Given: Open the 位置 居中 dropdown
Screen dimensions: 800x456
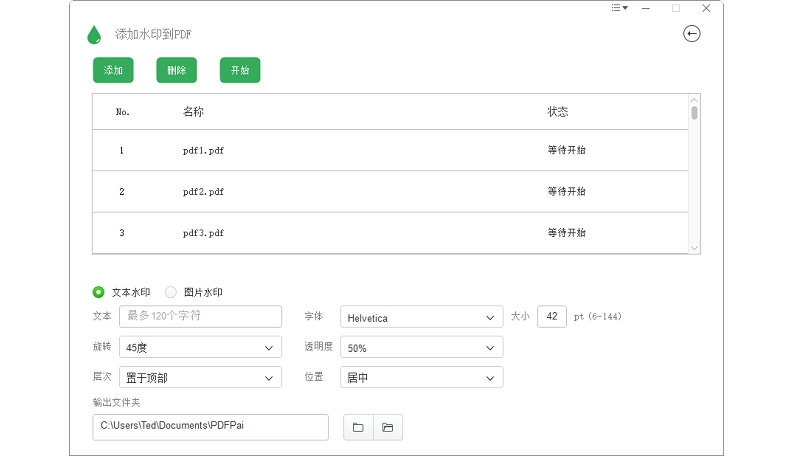Looking at the screenshot, I should [x=421, y=378].
